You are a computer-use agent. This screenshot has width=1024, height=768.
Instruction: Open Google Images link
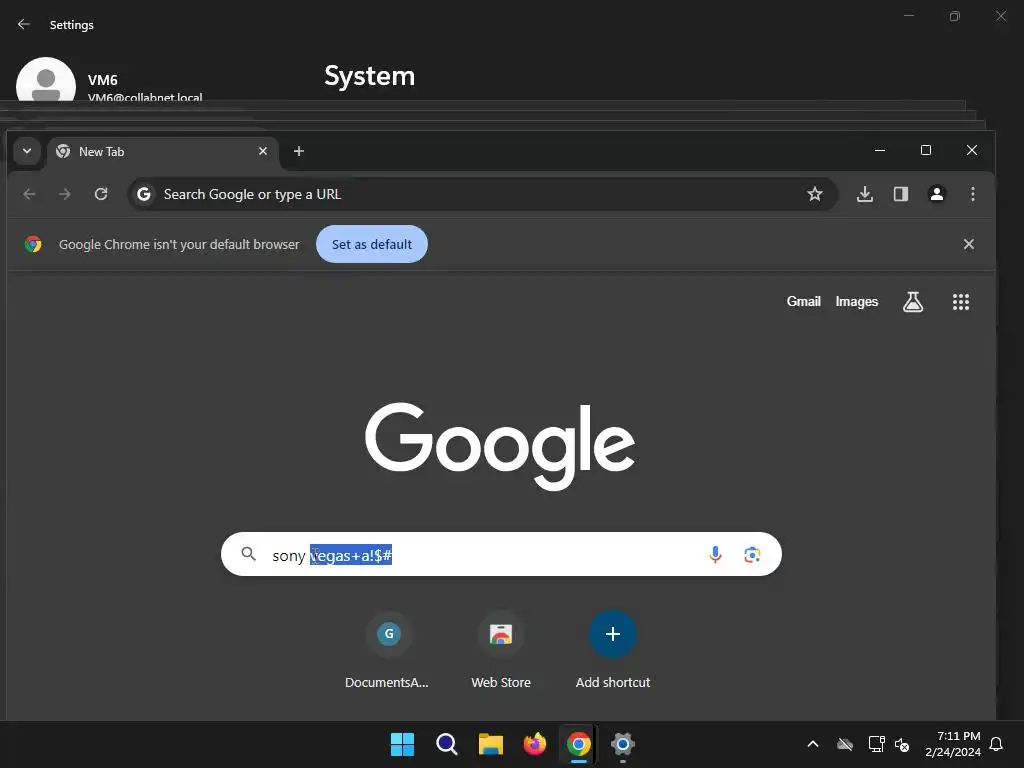pyautogui.click(x=856, y=301)
